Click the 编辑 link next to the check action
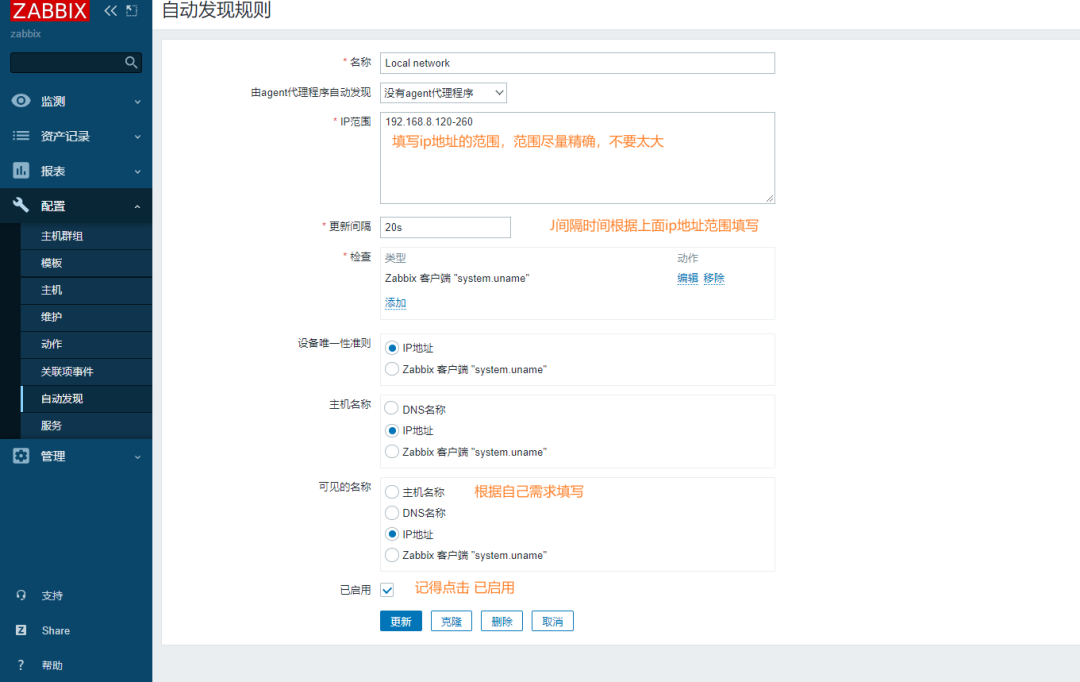The width and height of the screenshot is (1080, 682). (x=688, y=278)
